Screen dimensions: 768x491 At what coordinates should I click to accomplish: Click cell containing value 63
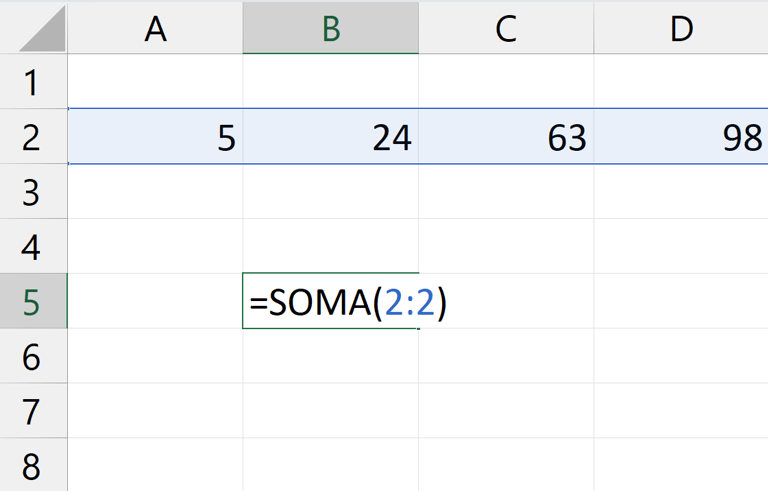506,137
